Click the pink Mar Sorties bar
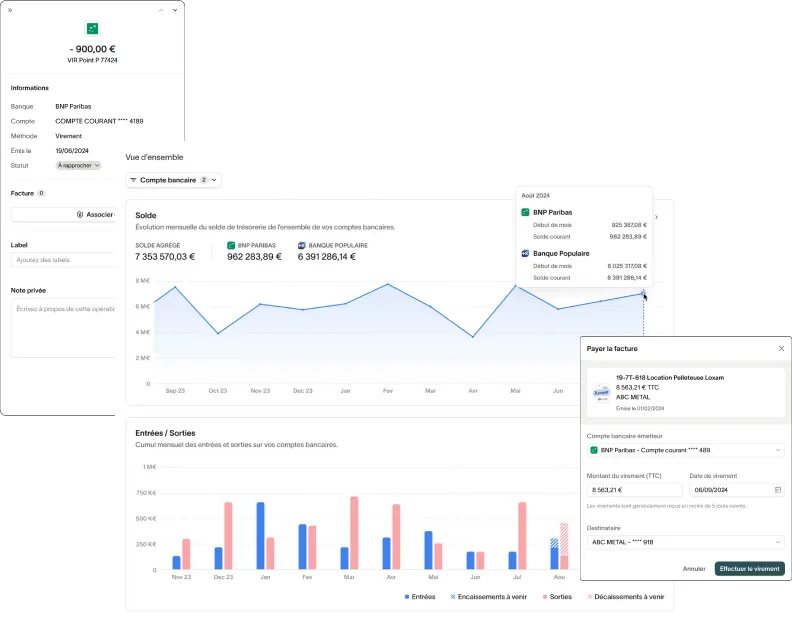This screenshot has height=622, width=792. [x=354, y=533]
